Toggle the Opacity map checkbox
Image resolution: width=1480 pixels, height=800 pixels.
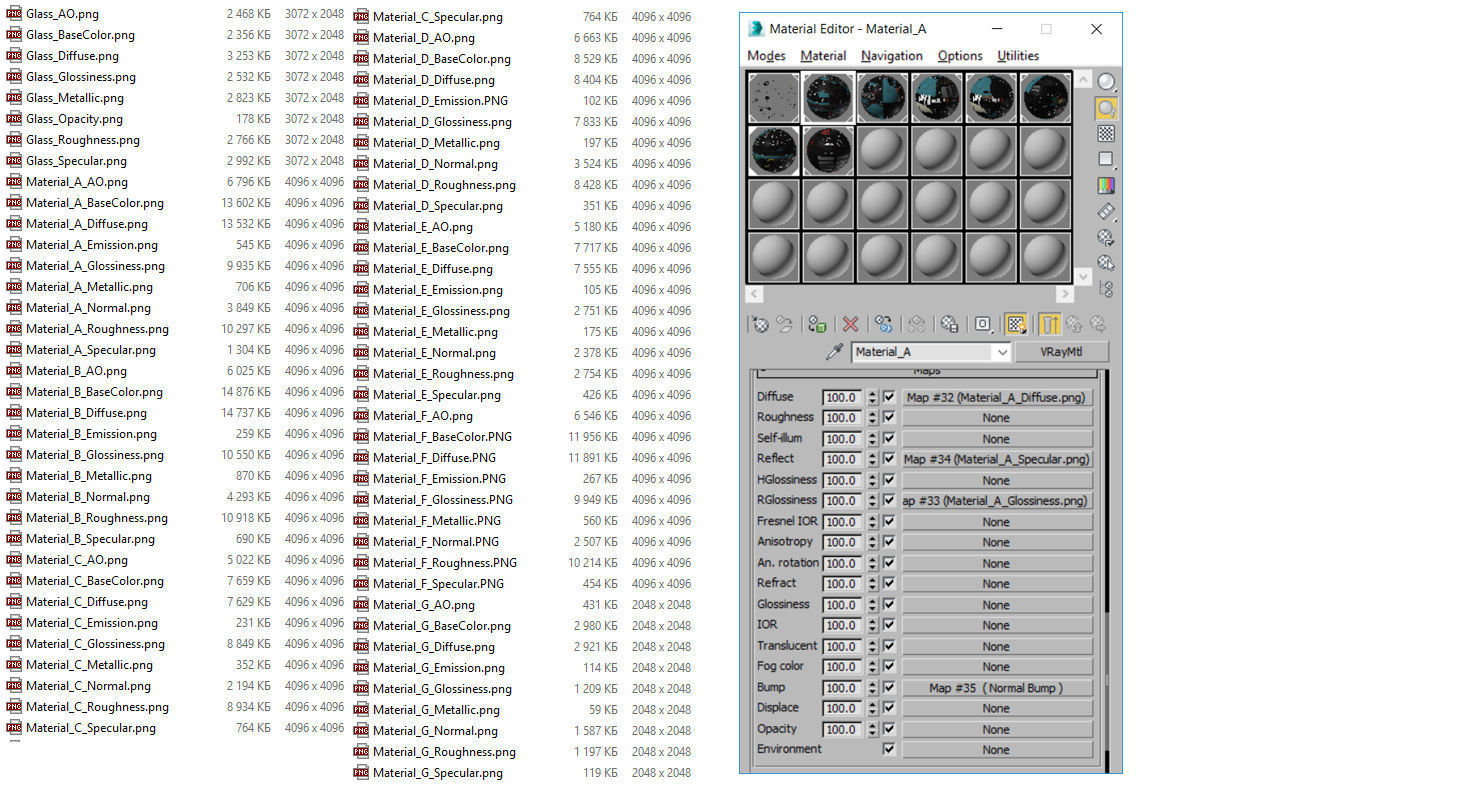click(889, 729)
